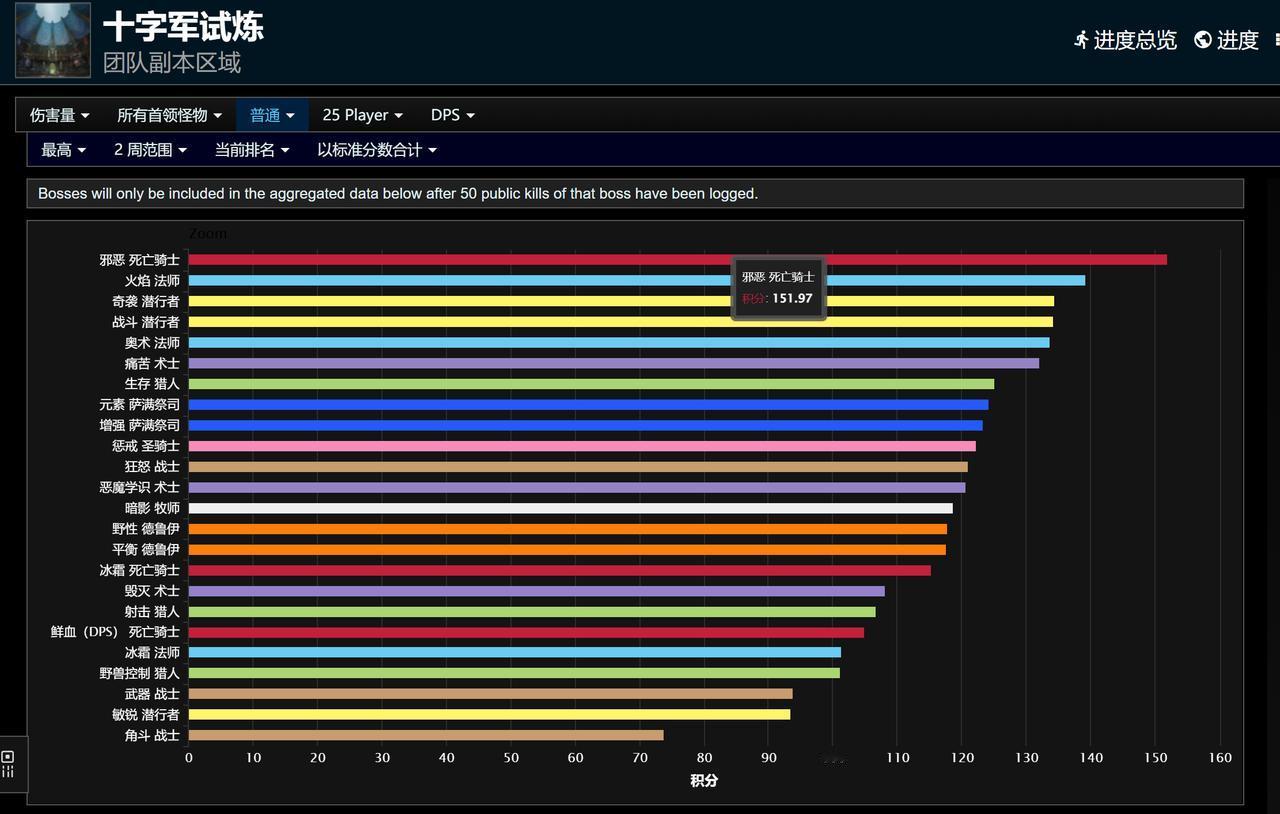Expand the 伤害量 dropdown
The image size is (1280, 814).
coord(59,115)
